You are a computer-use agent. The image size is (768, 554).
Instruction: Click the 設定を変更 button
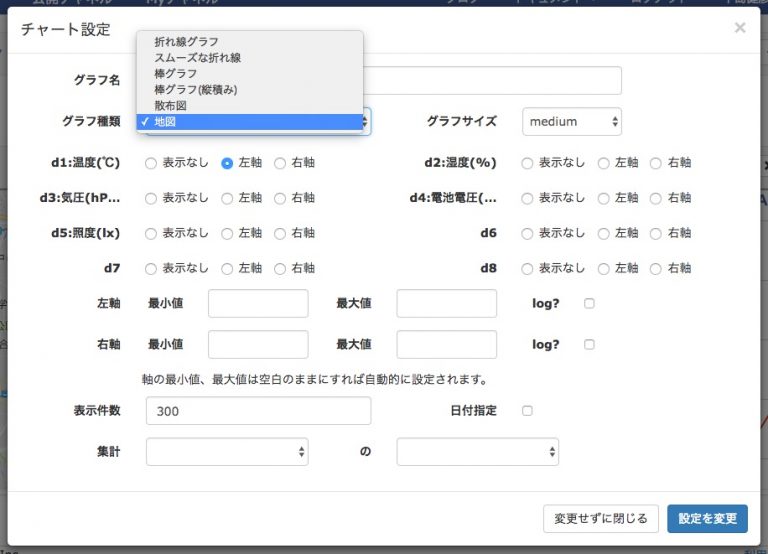(x=707, y=518)
